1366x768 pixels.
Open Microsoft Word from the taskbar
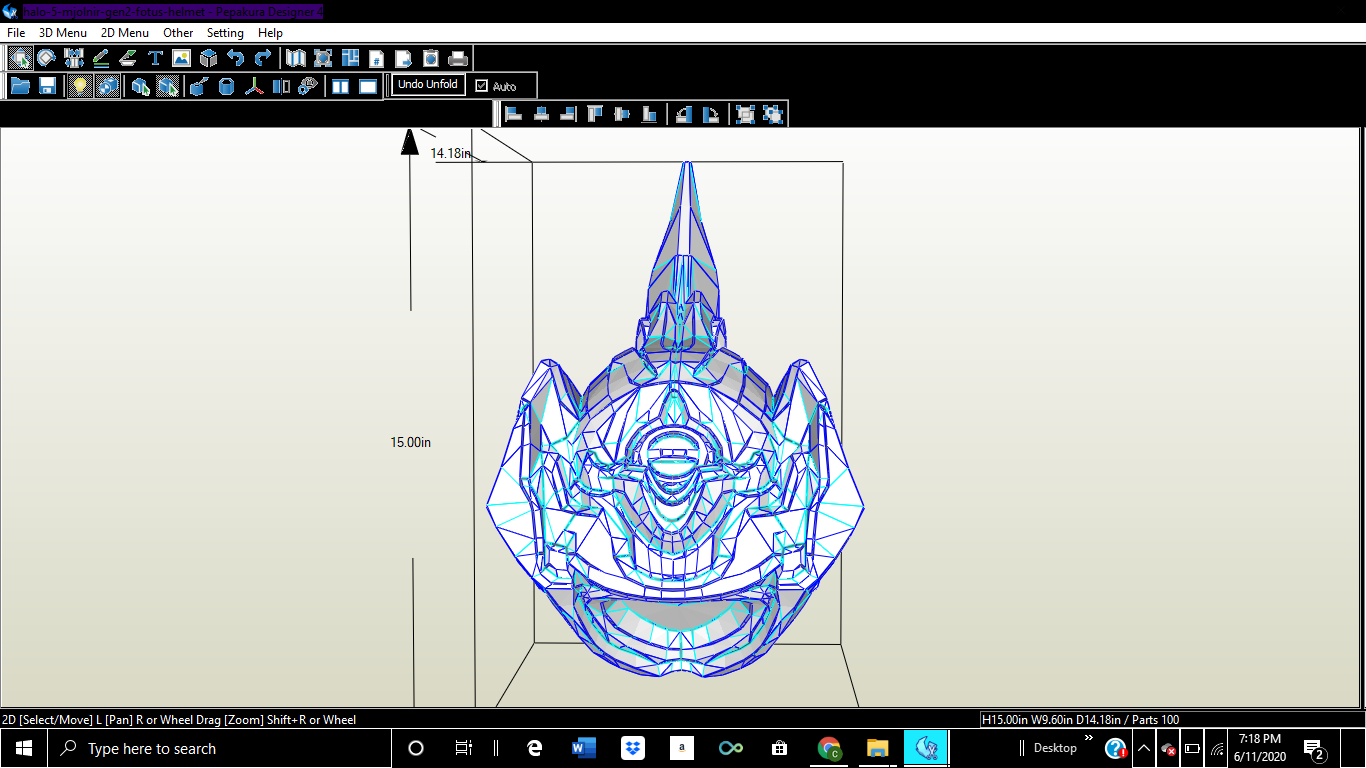coord(584,748)
